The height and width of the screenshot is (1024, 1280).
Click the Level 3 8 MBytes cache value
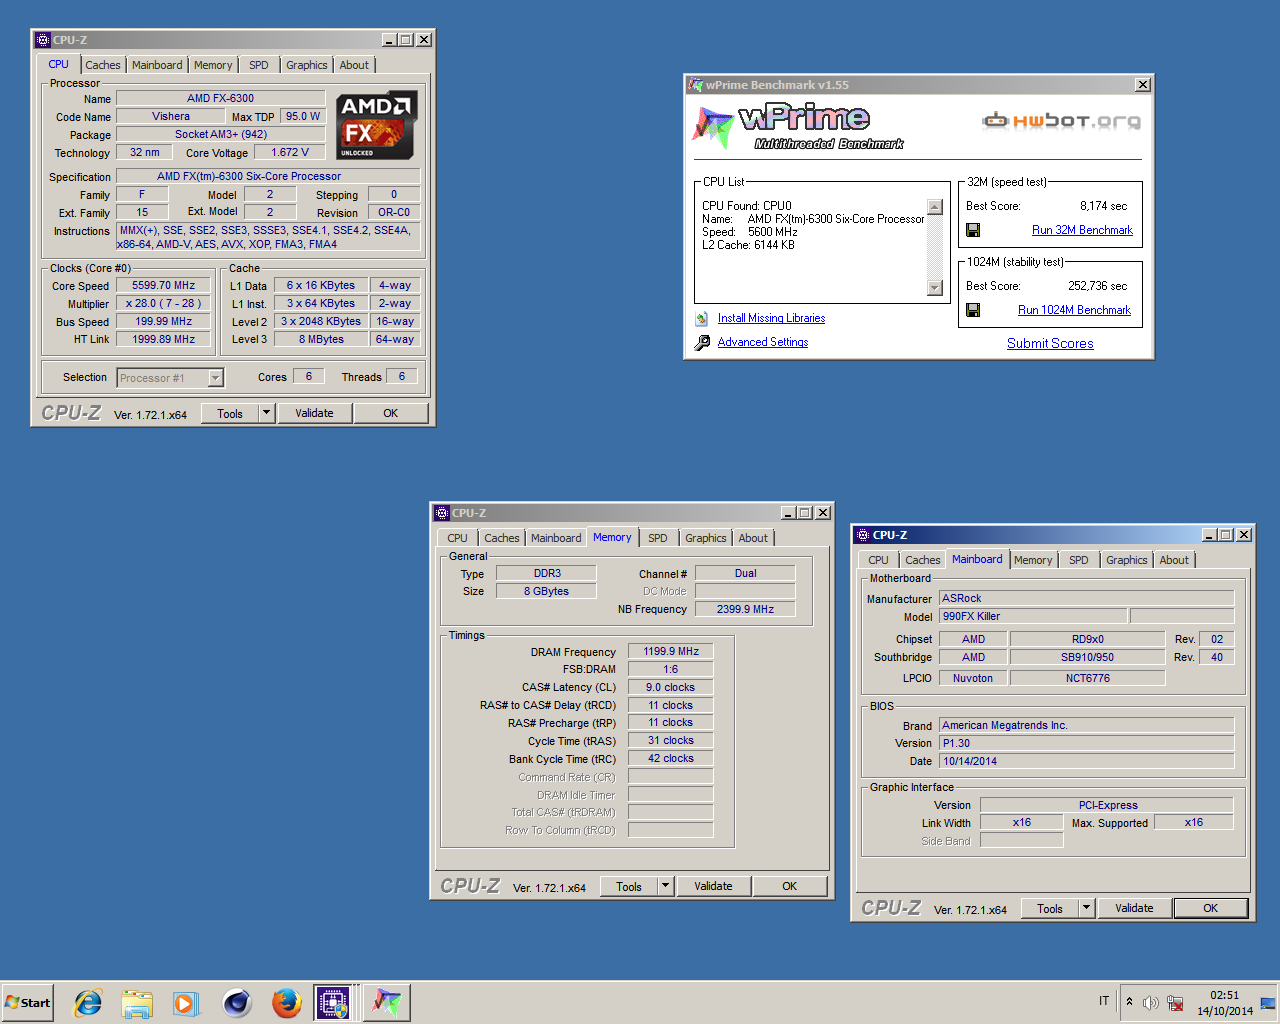(321, 339)
